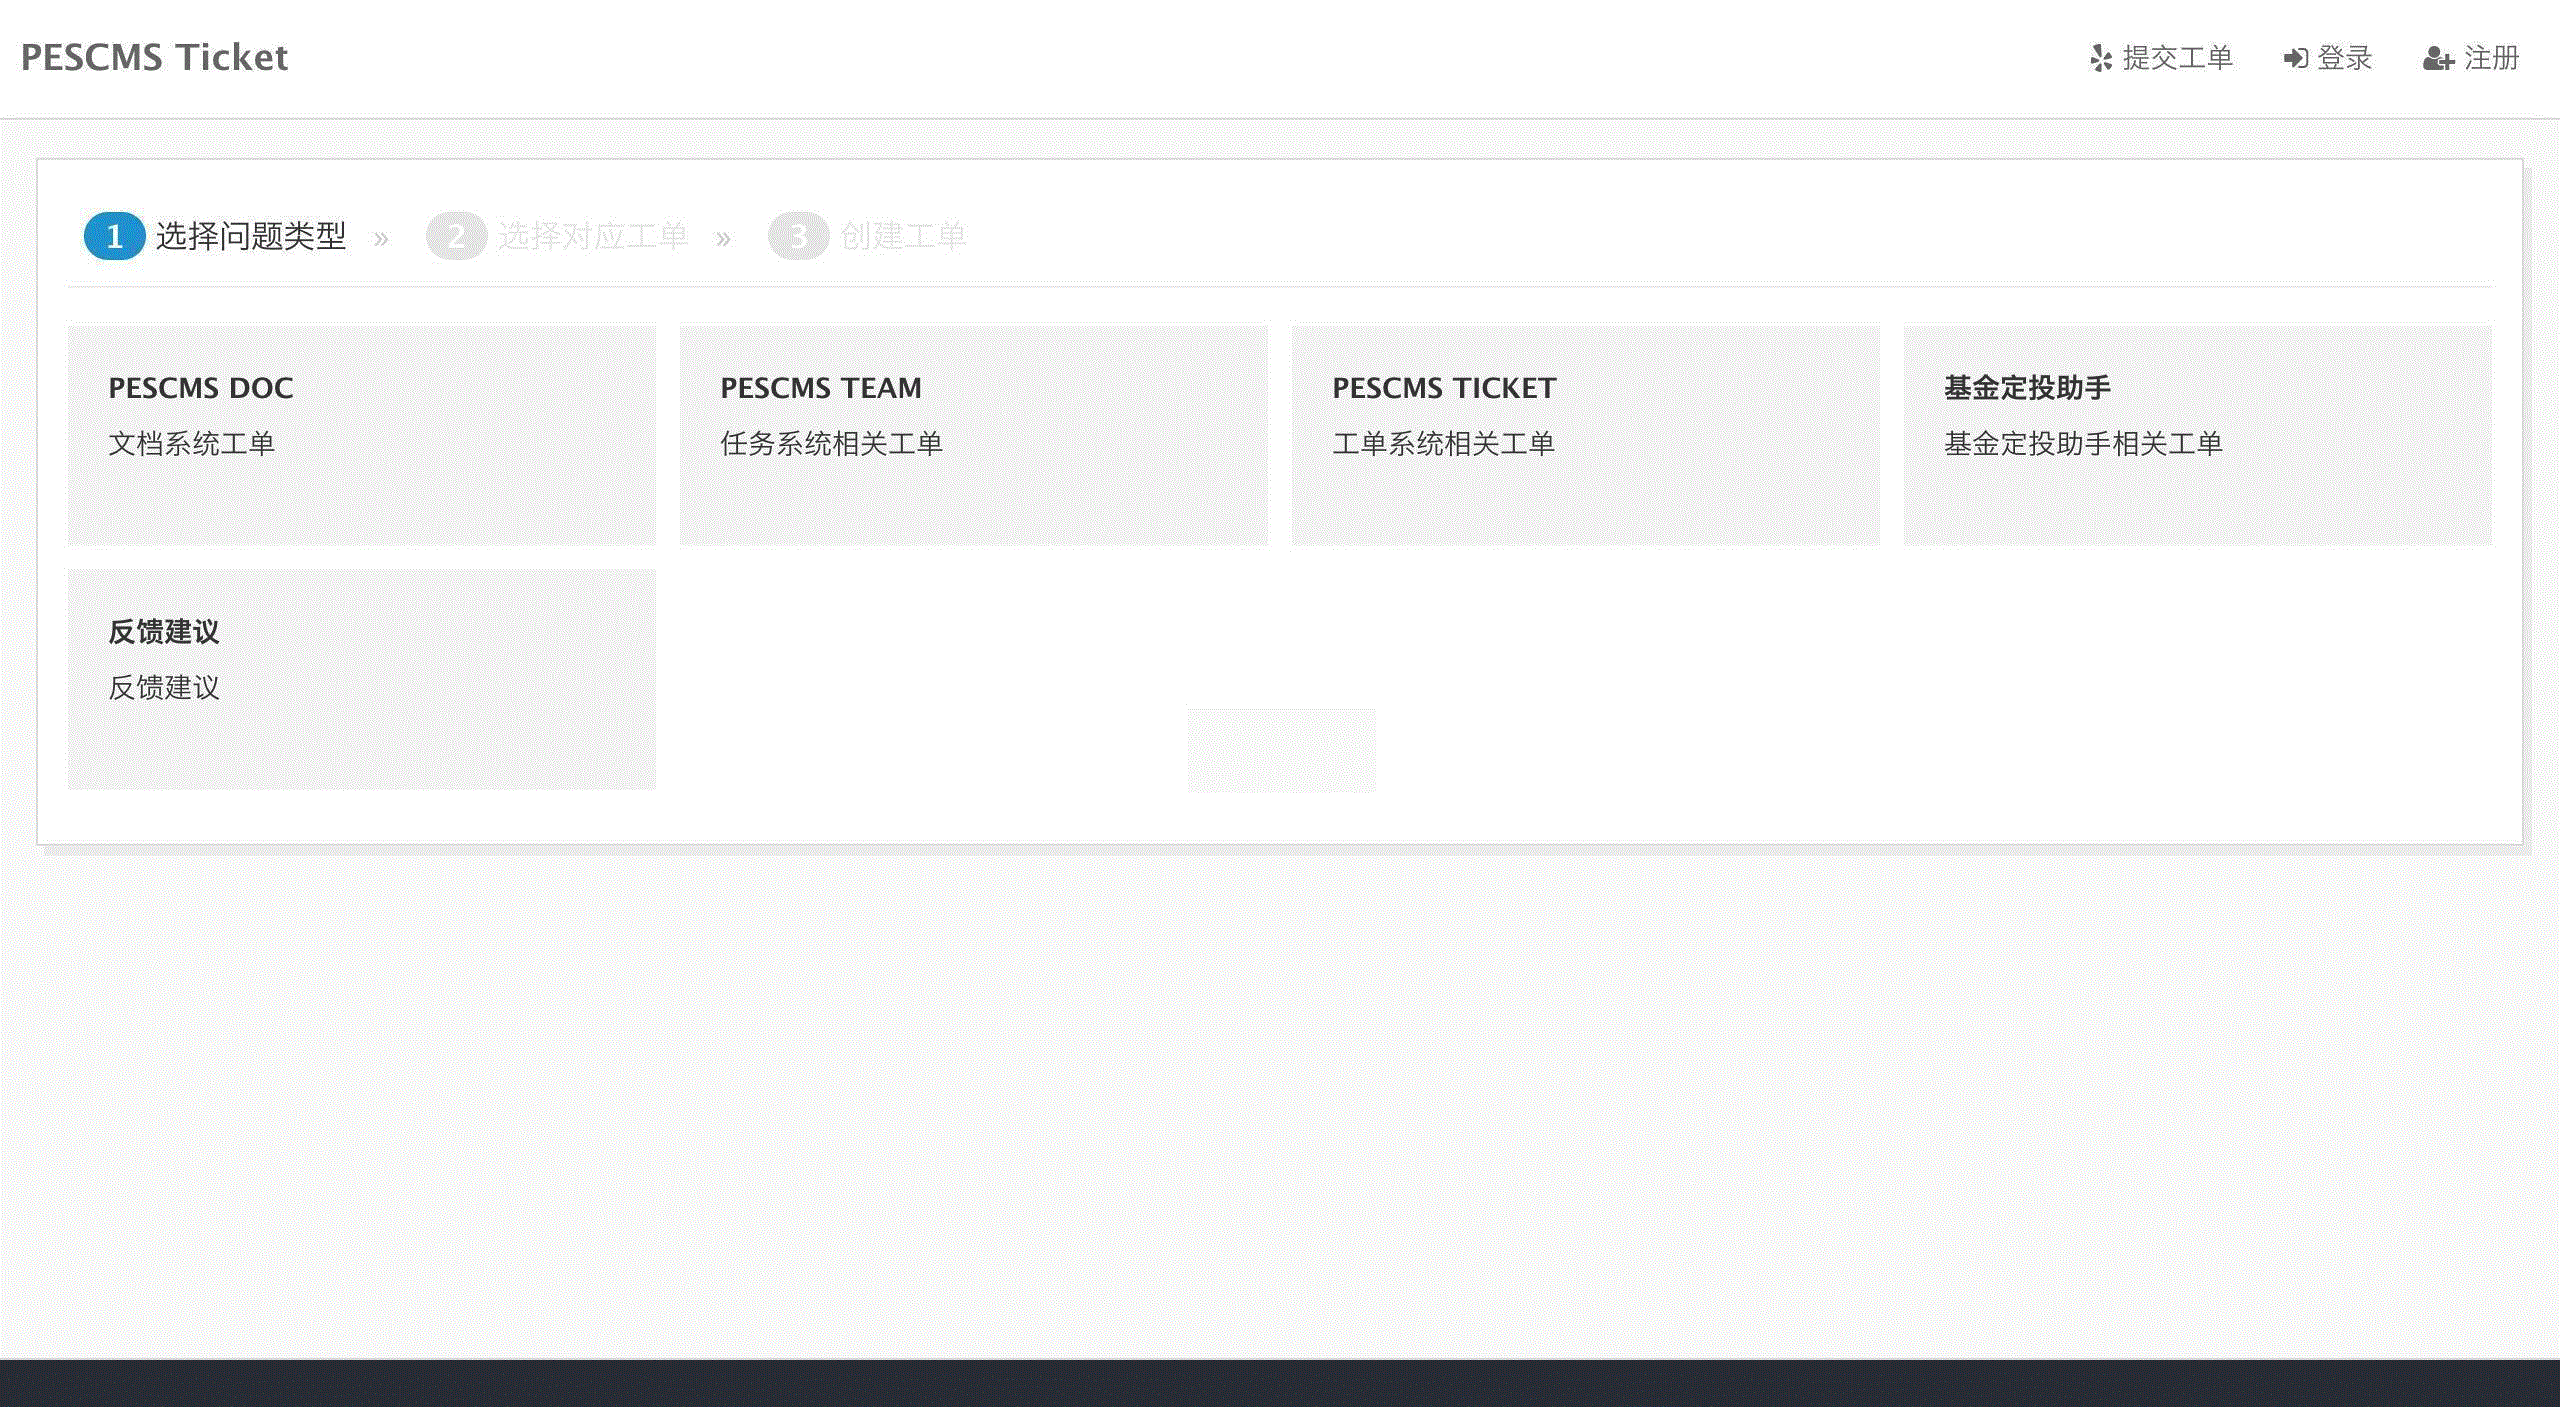Choose the PESCMS DOC category card
Screen dimensions: 2560x1407
pos(361,435)
